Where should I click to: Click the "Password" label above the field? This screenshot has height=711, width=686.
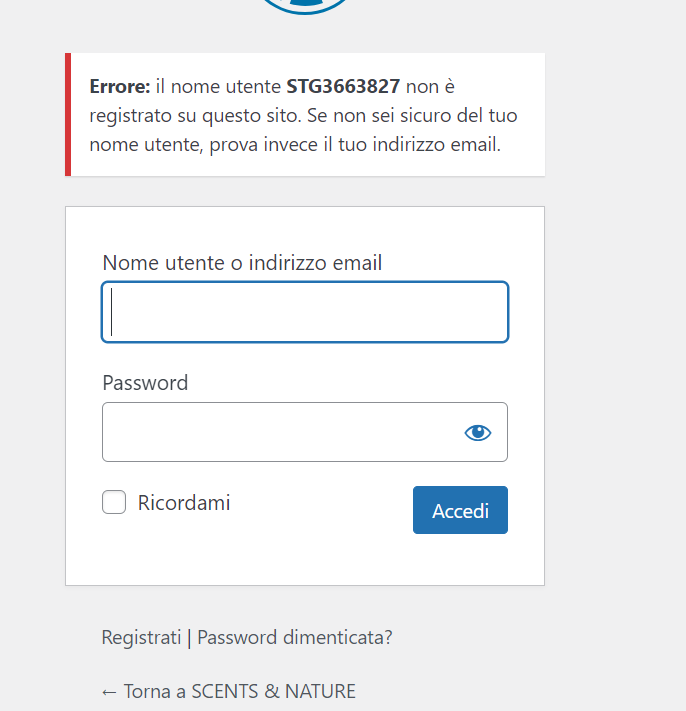click(145, 383)
